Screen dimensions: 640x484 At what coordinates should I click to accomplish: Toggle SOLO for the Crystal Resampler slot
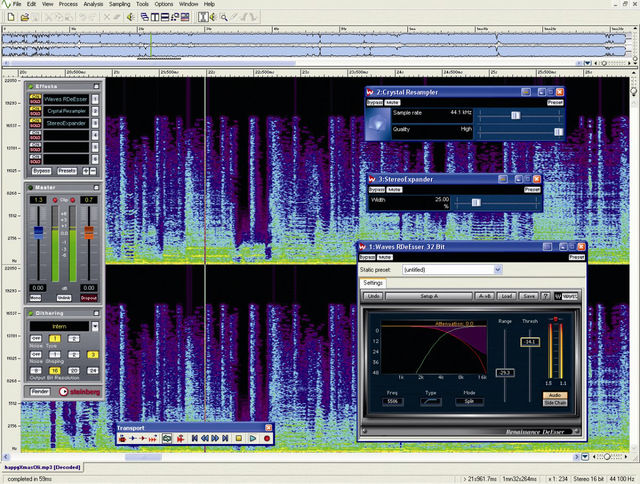click(x=36, y=113)
